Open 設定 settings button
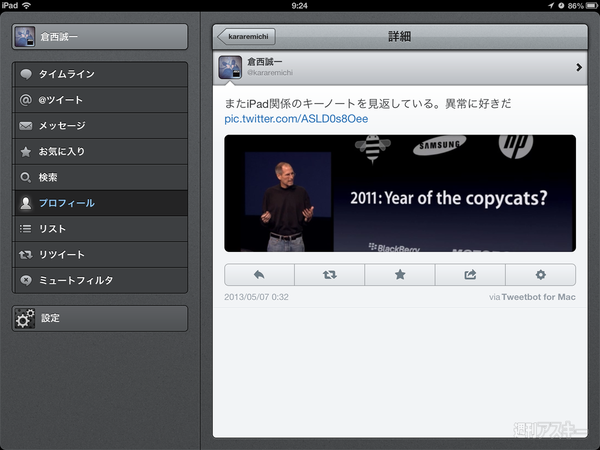This screenshot has width=600, height=450. [x=100, y=318]
